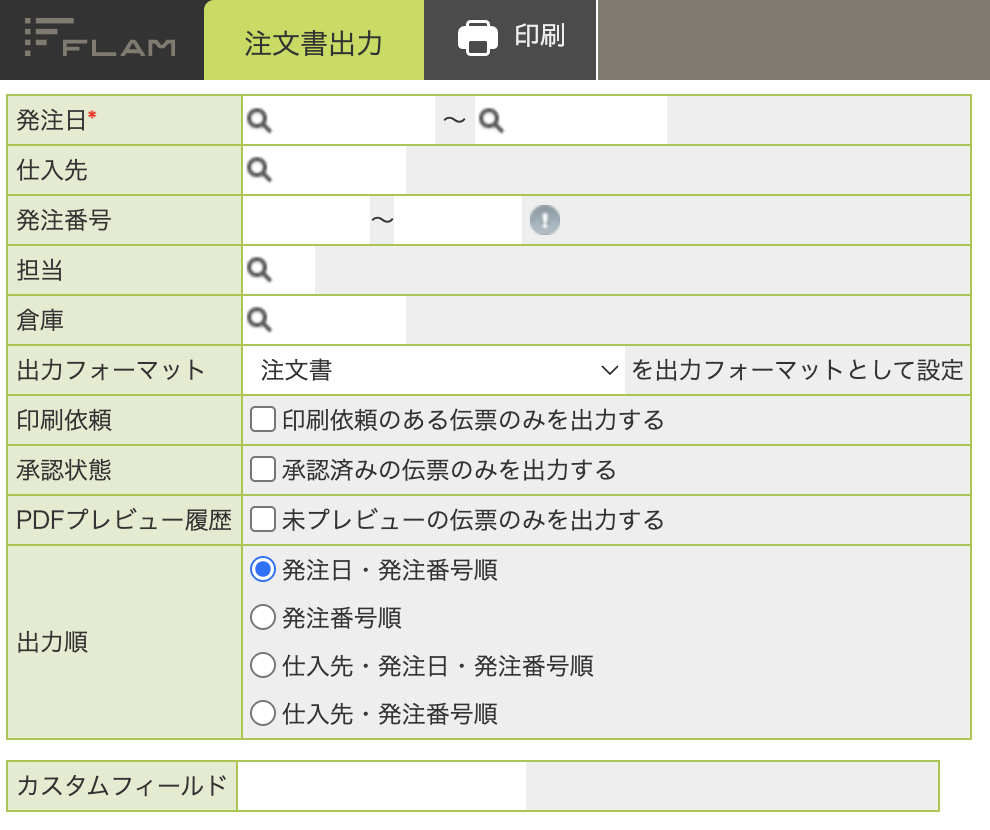Image resolution: width=990 pixels, height=830 pixels.
Task: Open search for 発注日 start date
Action: tap(259, 120)
